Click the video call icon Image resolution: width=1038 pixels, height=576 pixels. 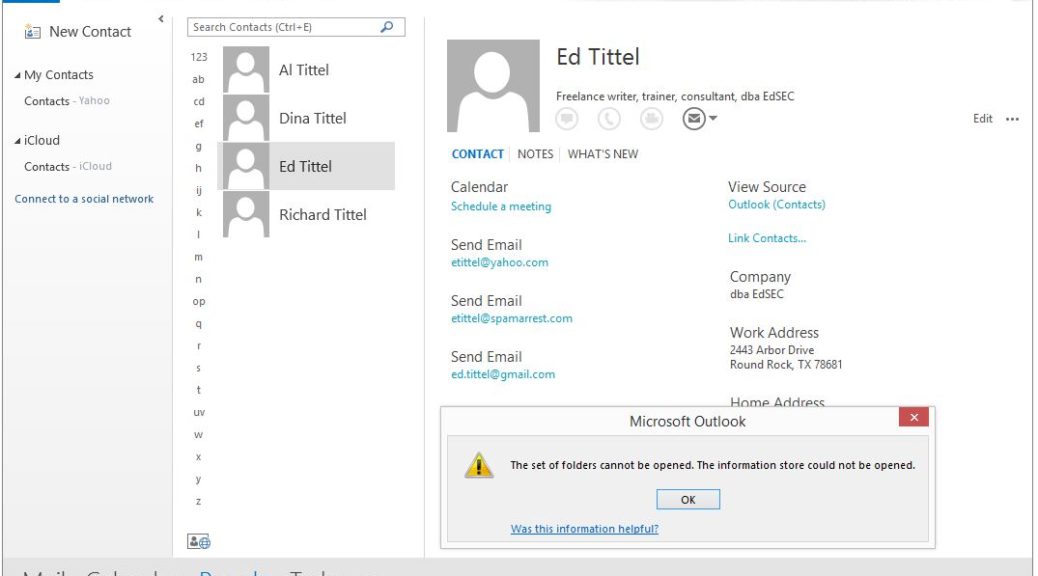[651, 119]
